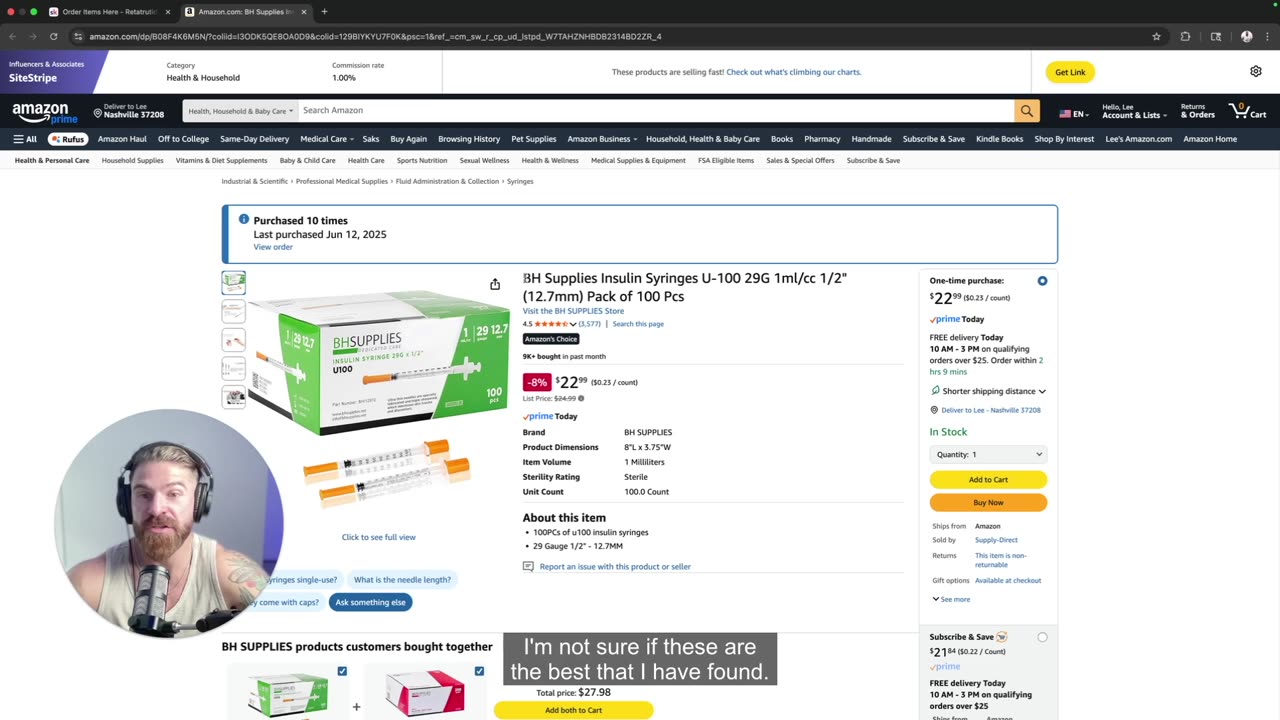Click Report an issue link
Screen dimensions: 1280x720
coord(615,567)
